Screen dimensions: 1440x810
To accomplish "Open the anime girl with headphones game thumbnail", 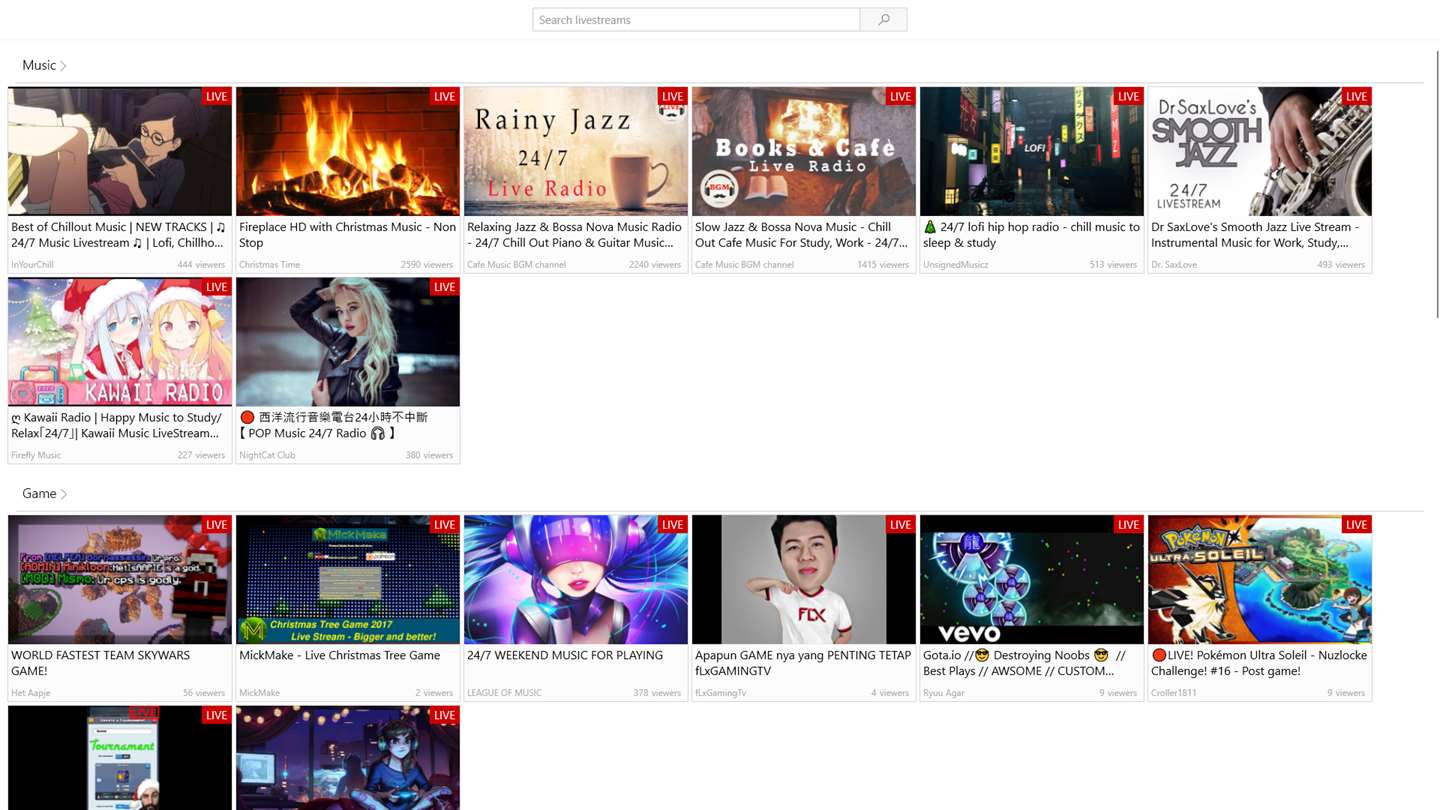I will [x=348, y=758].
